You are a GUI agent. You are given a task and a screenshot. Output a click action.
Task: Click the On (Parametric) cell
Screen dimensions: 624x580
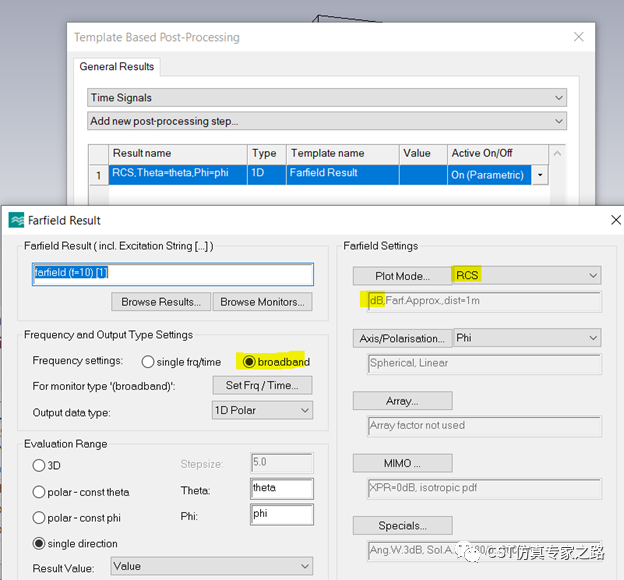489,175
